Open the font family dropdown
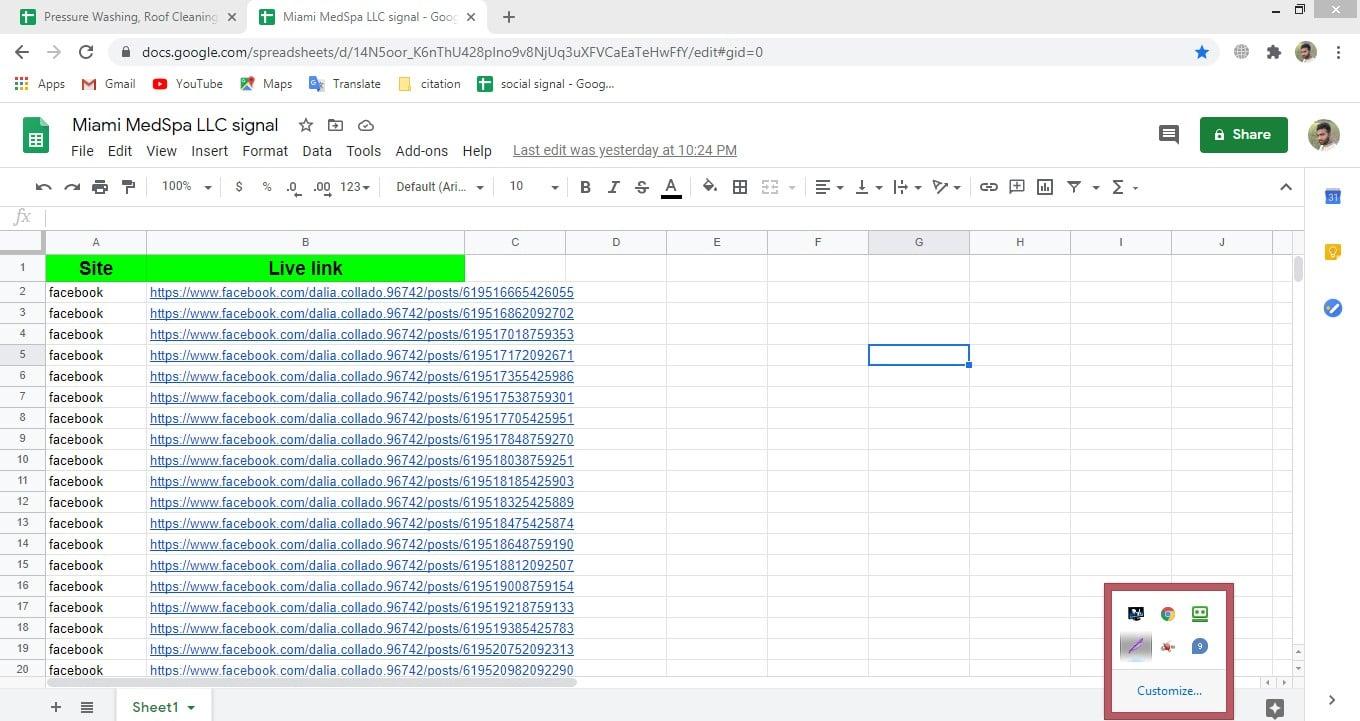Screen dimensions: 1360x721 pyautogui.click(x=439, y=187)
